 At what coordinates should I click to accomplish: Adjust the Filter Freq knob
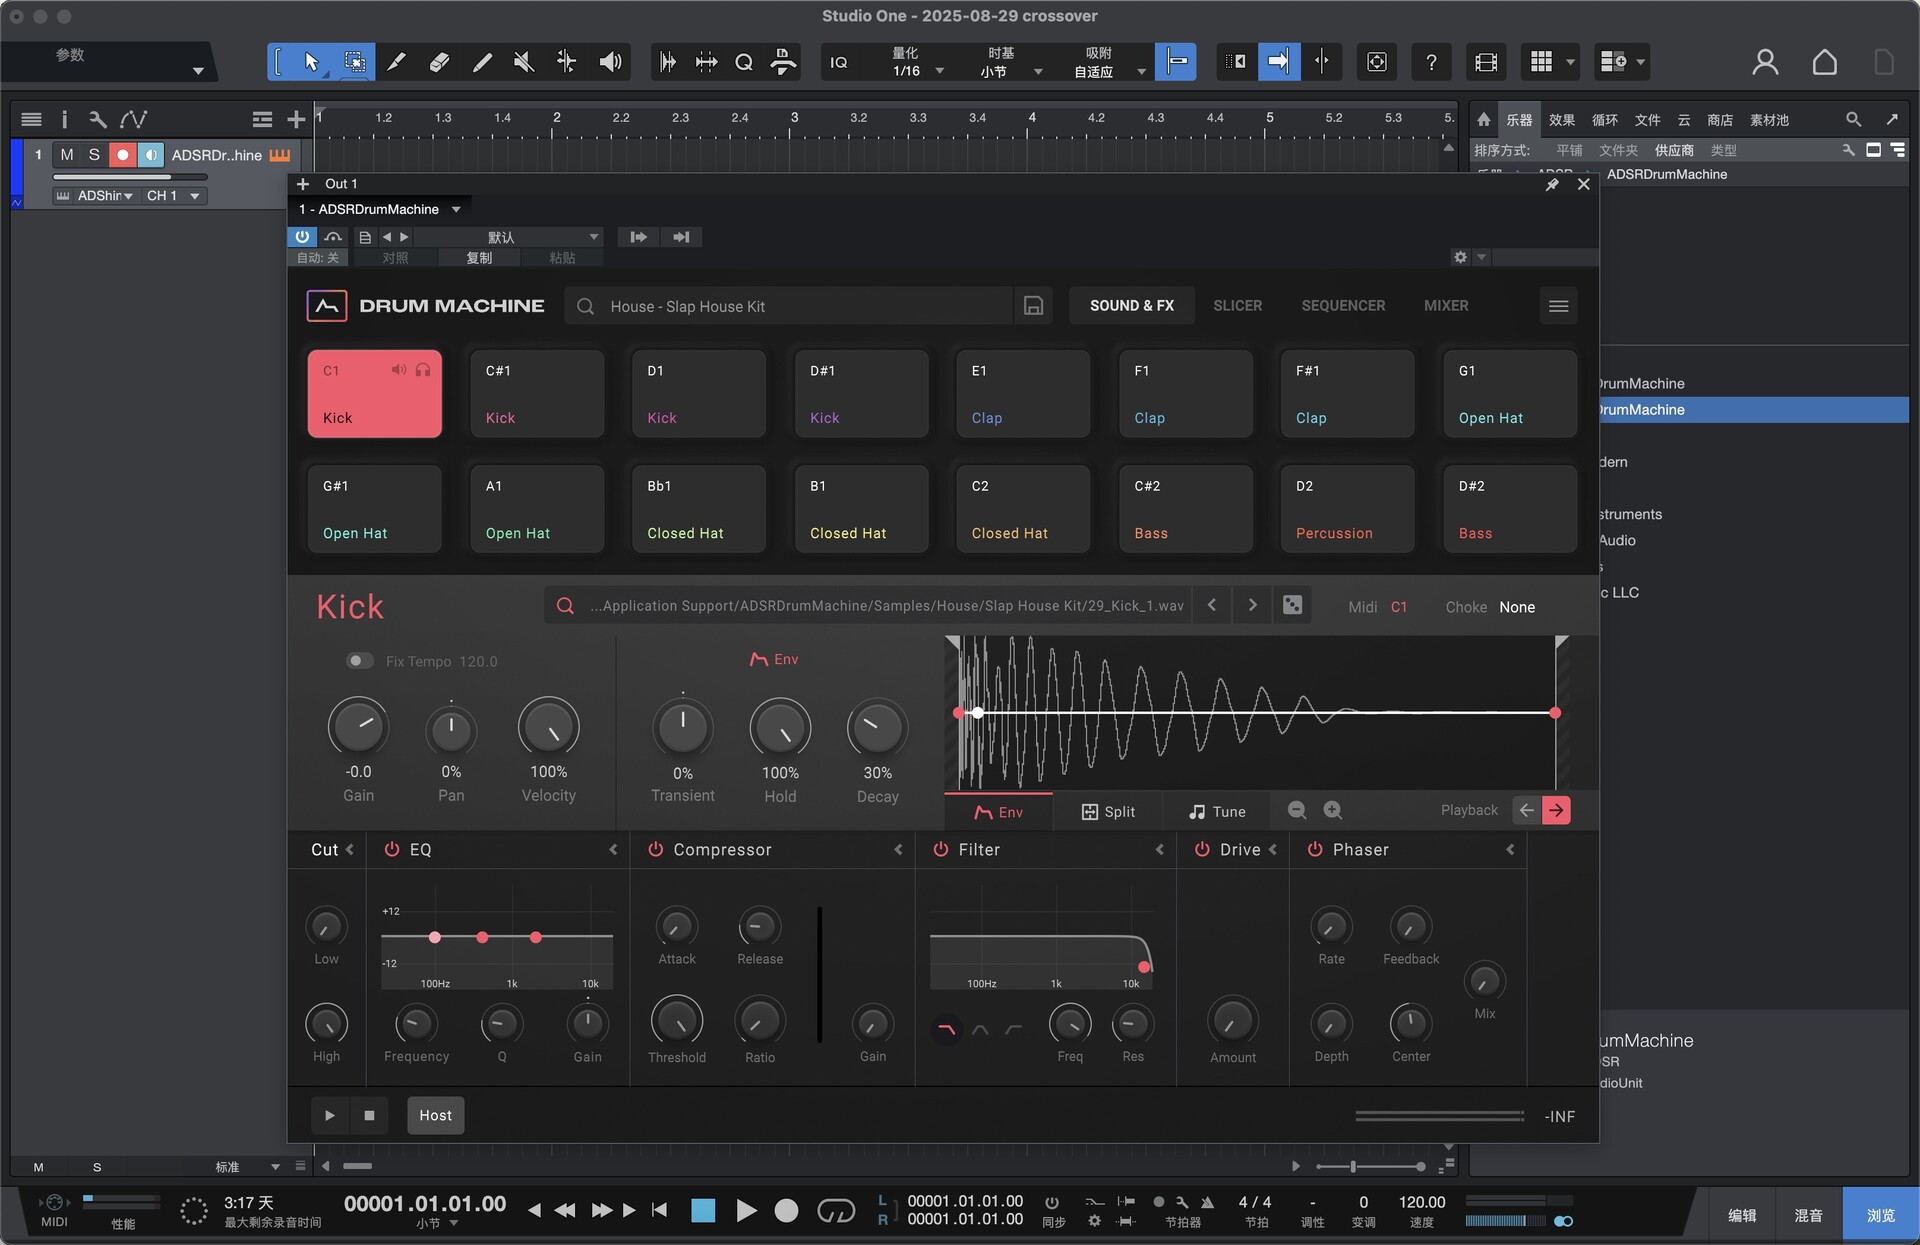tap(1070, 1024)
